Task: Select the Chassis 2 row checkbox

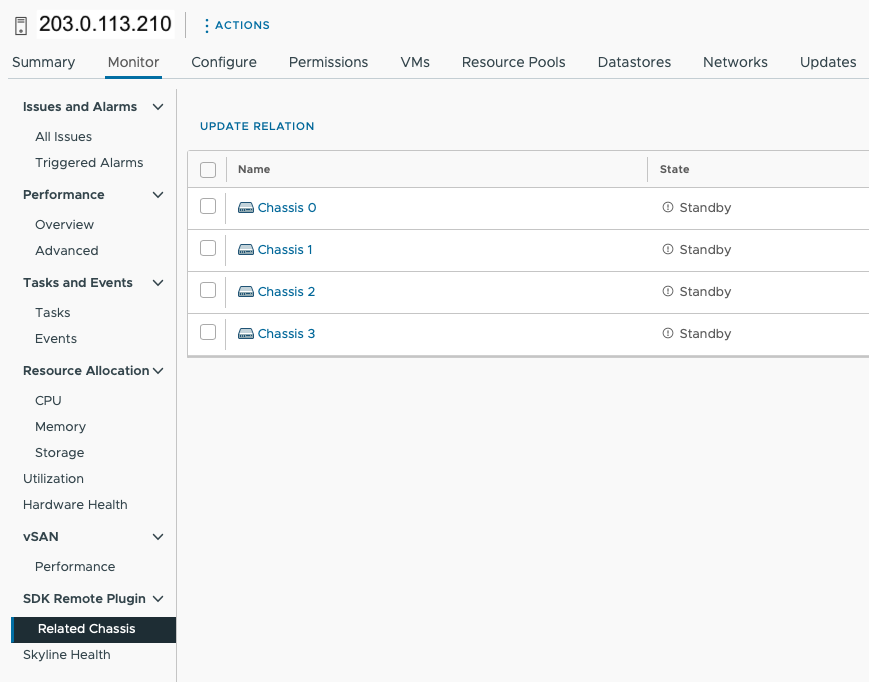Action: 208,290
